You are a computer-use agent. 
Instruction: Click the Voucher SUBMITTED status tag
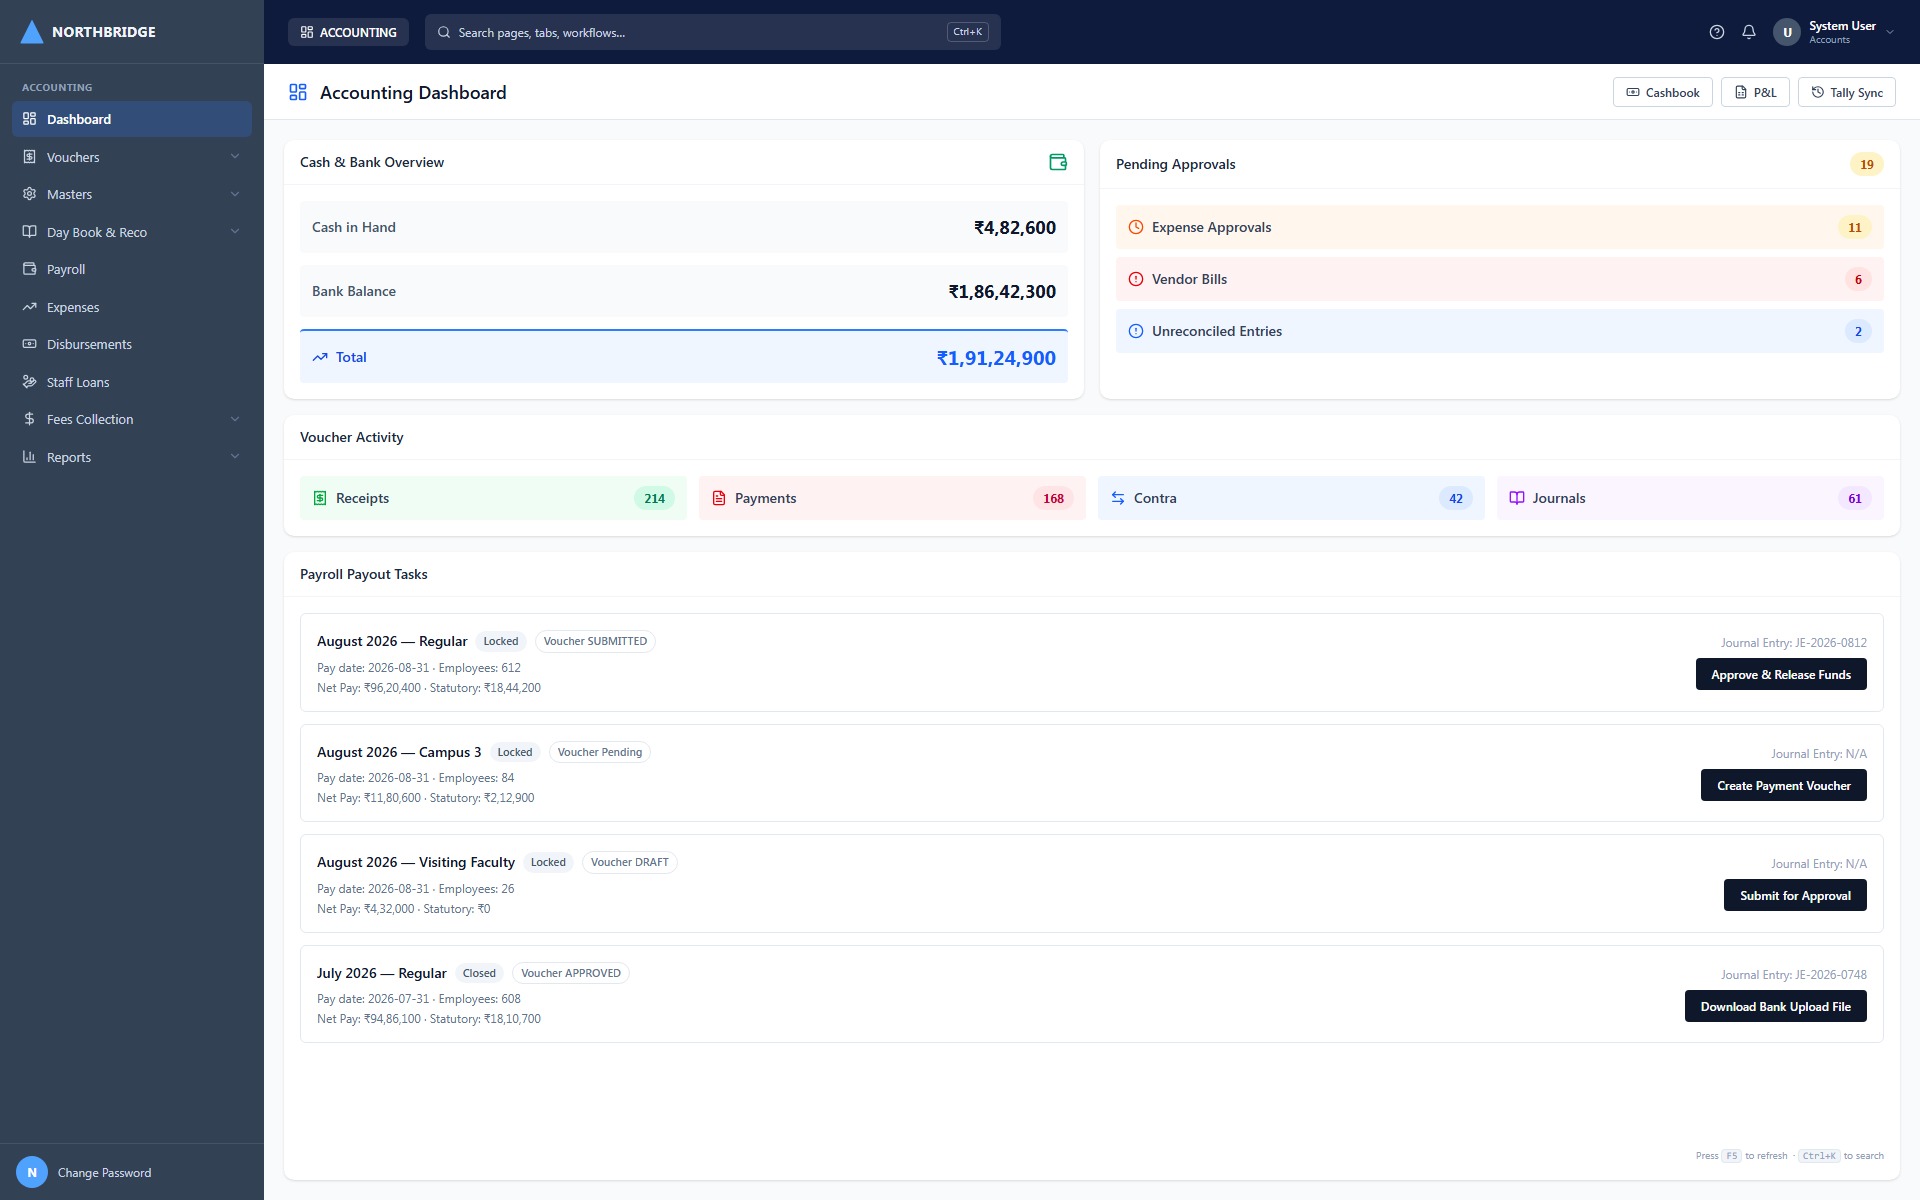pos(595,641)
